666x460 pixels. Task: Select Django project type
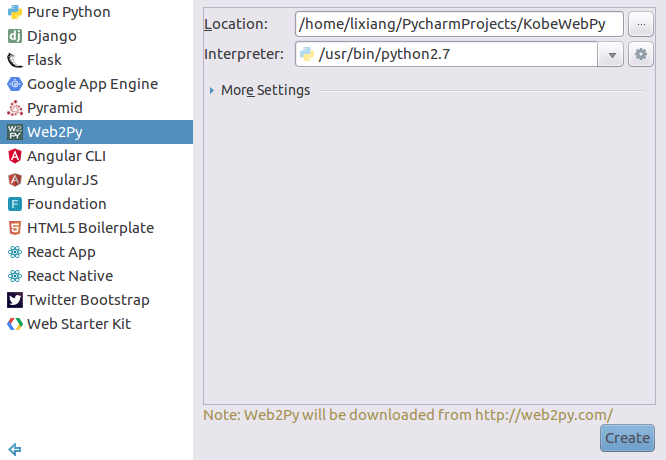coord(96,36)
